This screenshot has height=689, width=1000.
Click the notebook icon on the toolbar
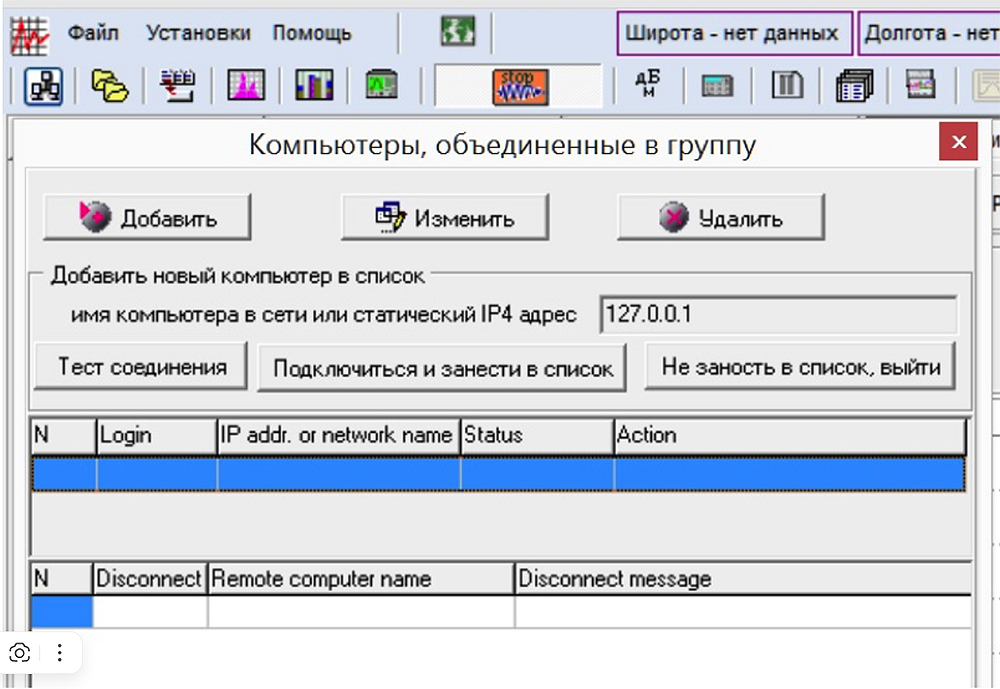[786, 85]
